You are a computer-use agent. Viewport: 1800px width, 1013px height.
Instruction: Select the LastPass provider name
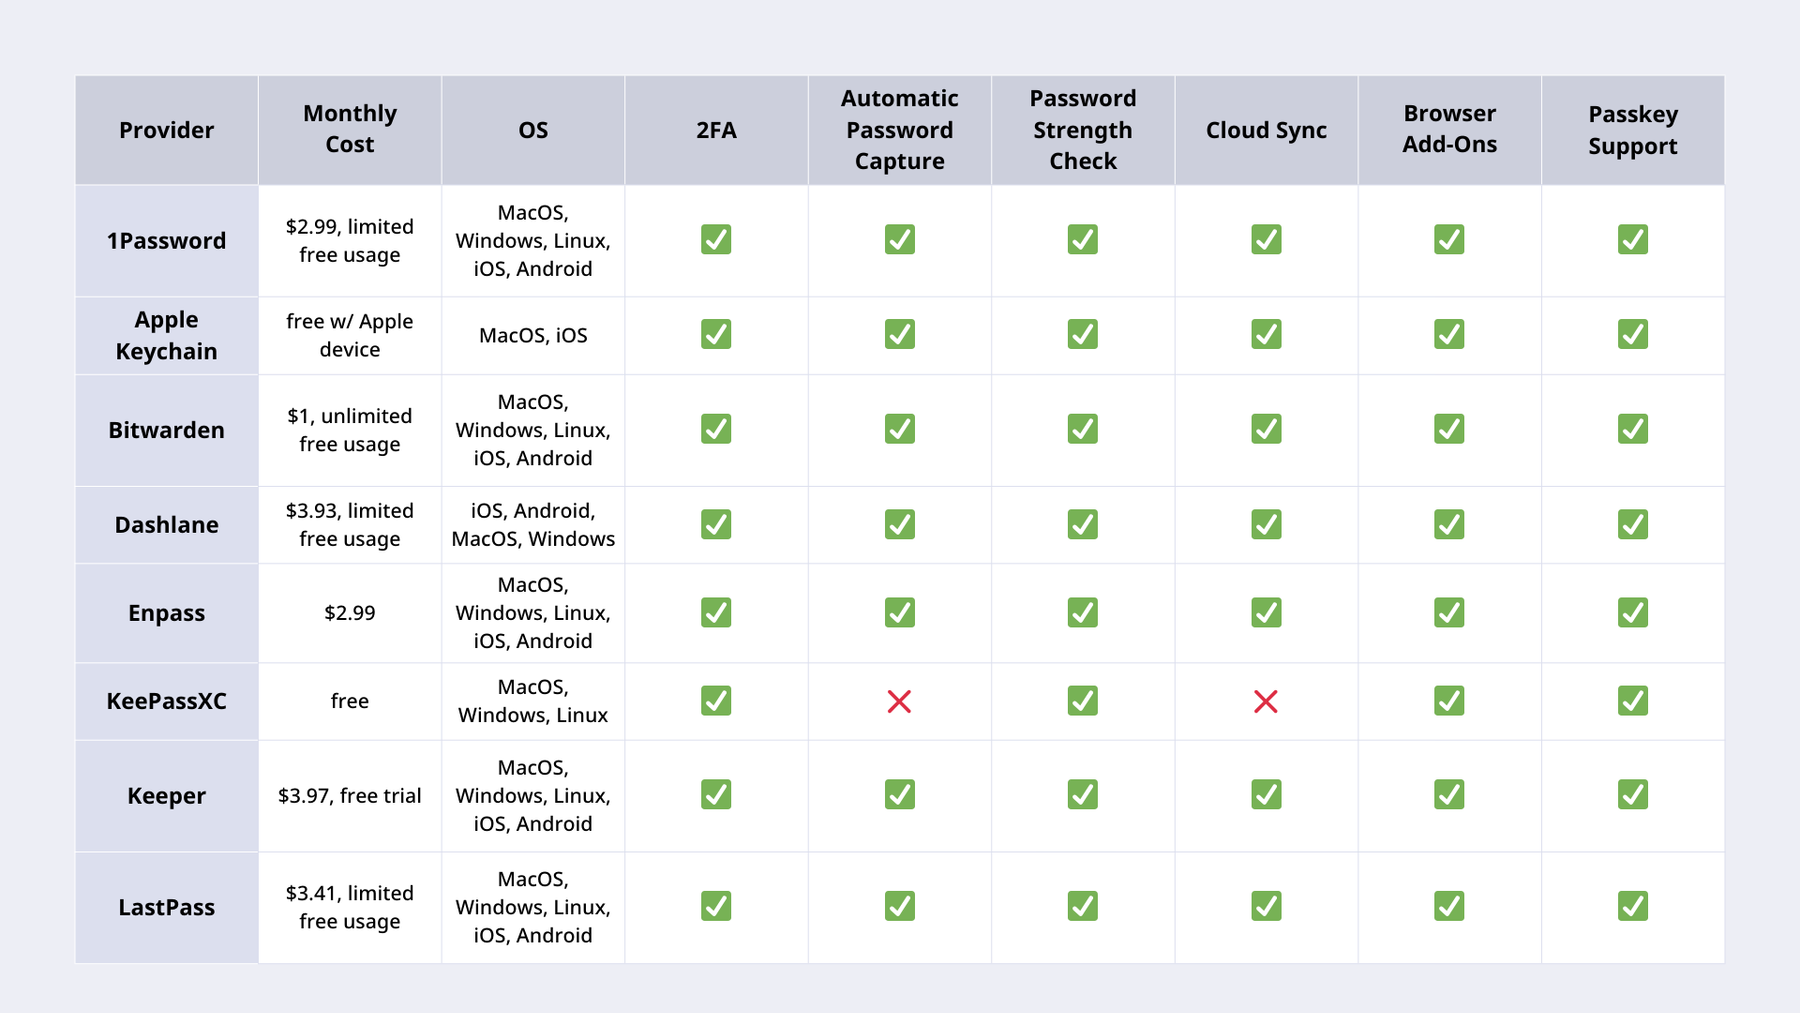[x=166, y=907]
